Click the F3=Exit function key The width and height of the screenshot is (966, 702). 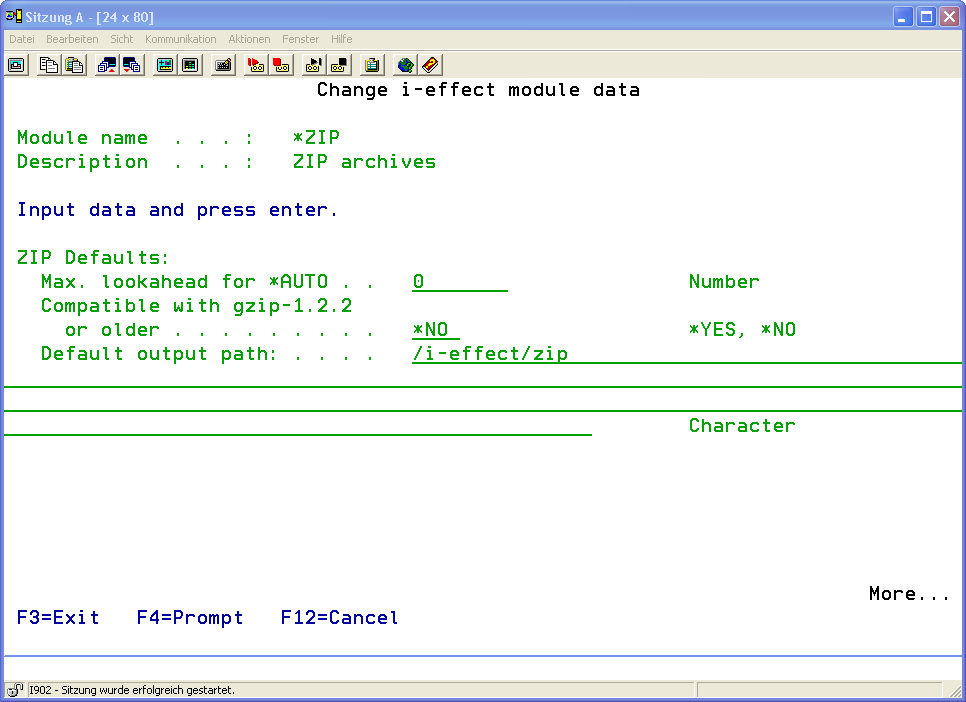point(58,618)
